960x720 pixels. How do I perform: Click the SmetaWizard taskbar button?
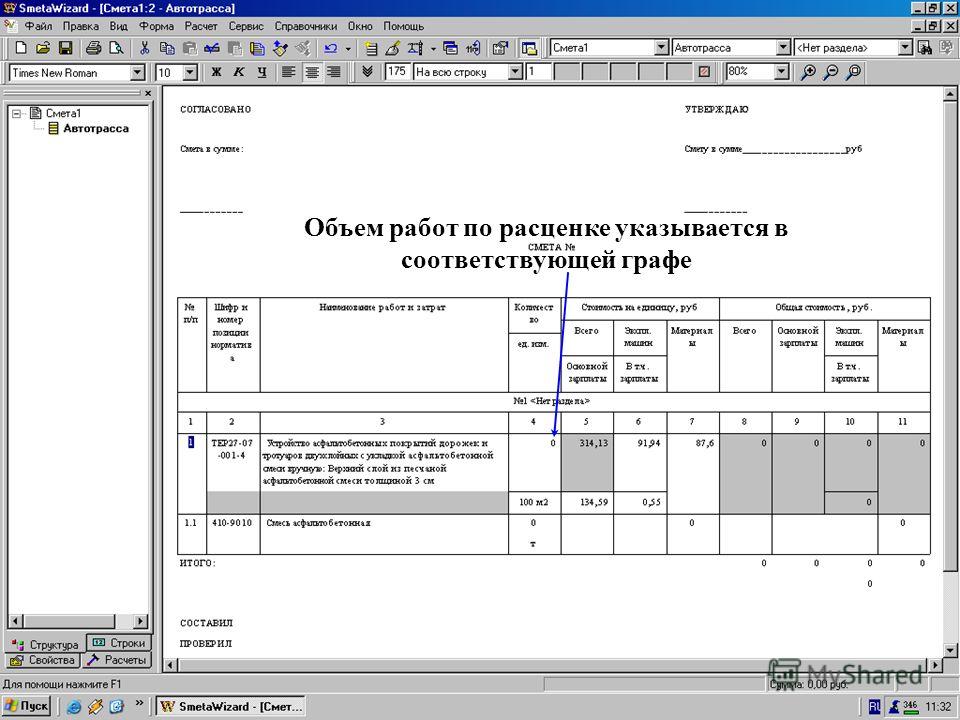coord(231,706)
